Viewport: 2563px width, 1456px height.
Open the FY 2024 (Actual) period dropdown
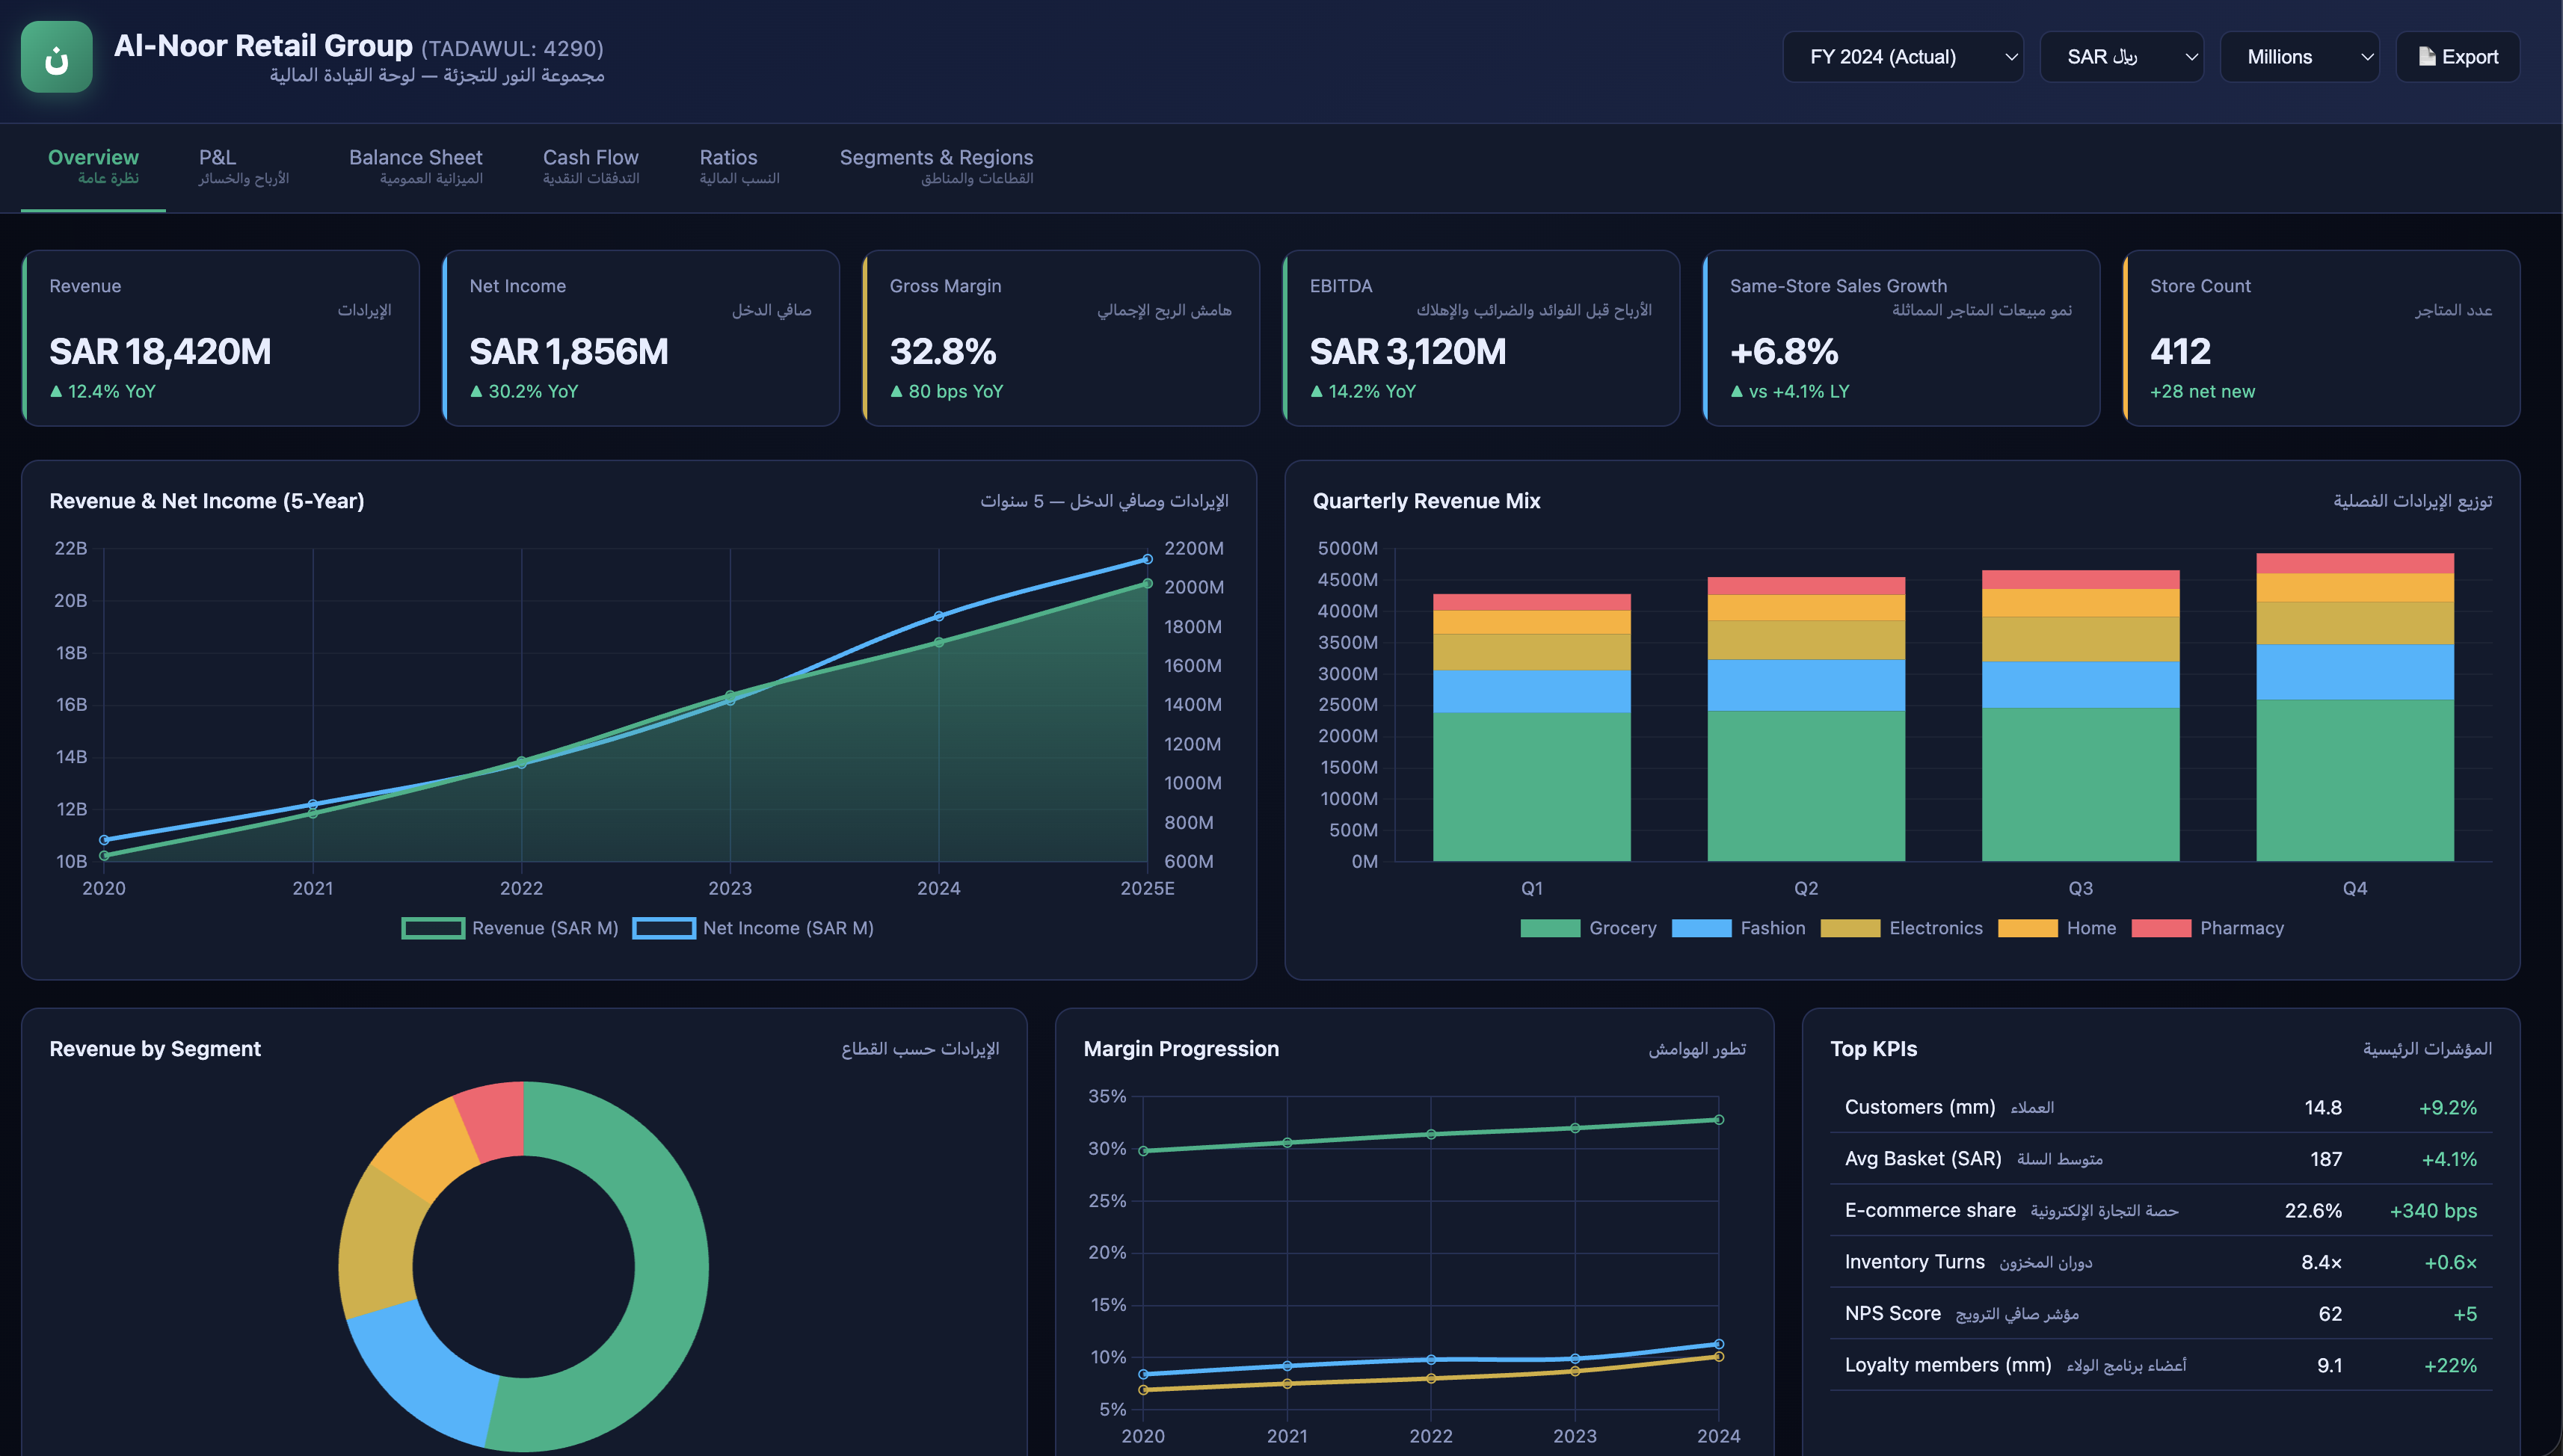click(1902, 57)
